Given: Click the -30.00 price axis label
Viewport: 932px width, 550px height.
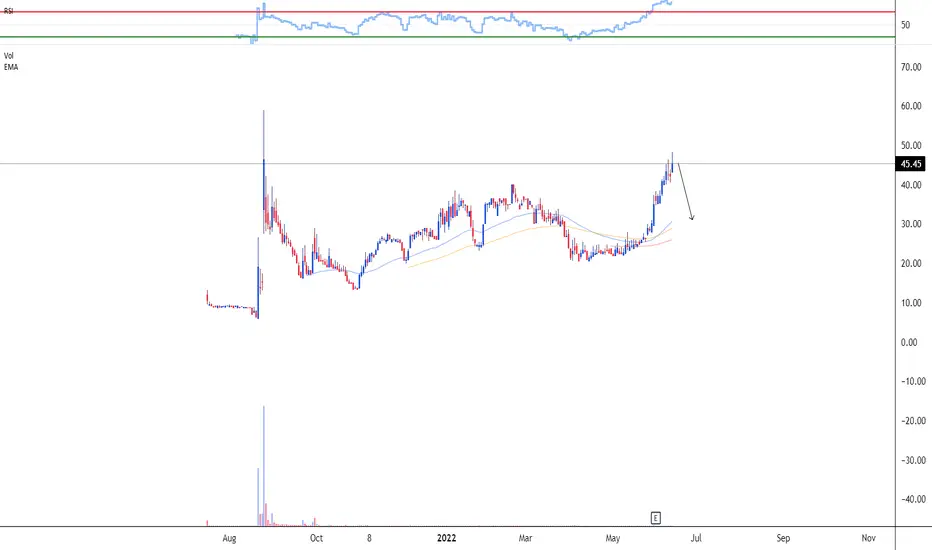Looking at the screenshot, I should click(x=912, y=460).
